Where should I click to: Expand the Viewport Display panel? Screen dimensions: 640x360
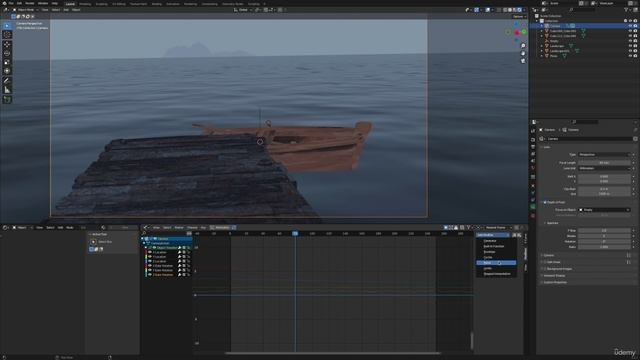pyautogui.click(x=554, y=276)
